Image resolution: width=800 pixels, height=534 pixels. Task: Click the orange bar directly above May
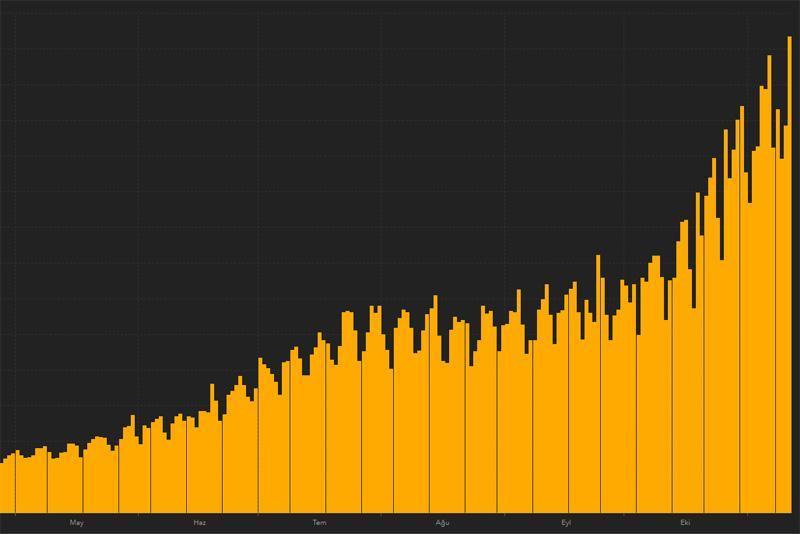click(x=76, y=480)
